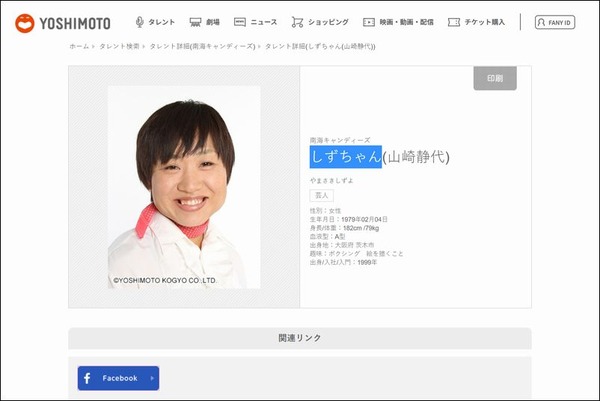Click the 出身/入社/入門 1999年 line
The image size is (600, 401).
coord(344,262)
